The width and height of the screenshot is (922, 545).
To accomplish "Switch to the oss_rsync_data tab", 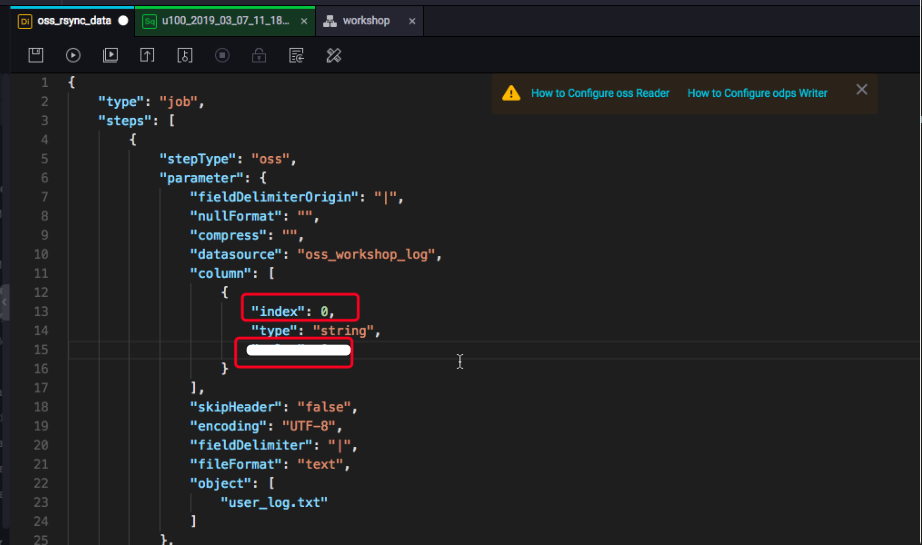I will 73,20.
